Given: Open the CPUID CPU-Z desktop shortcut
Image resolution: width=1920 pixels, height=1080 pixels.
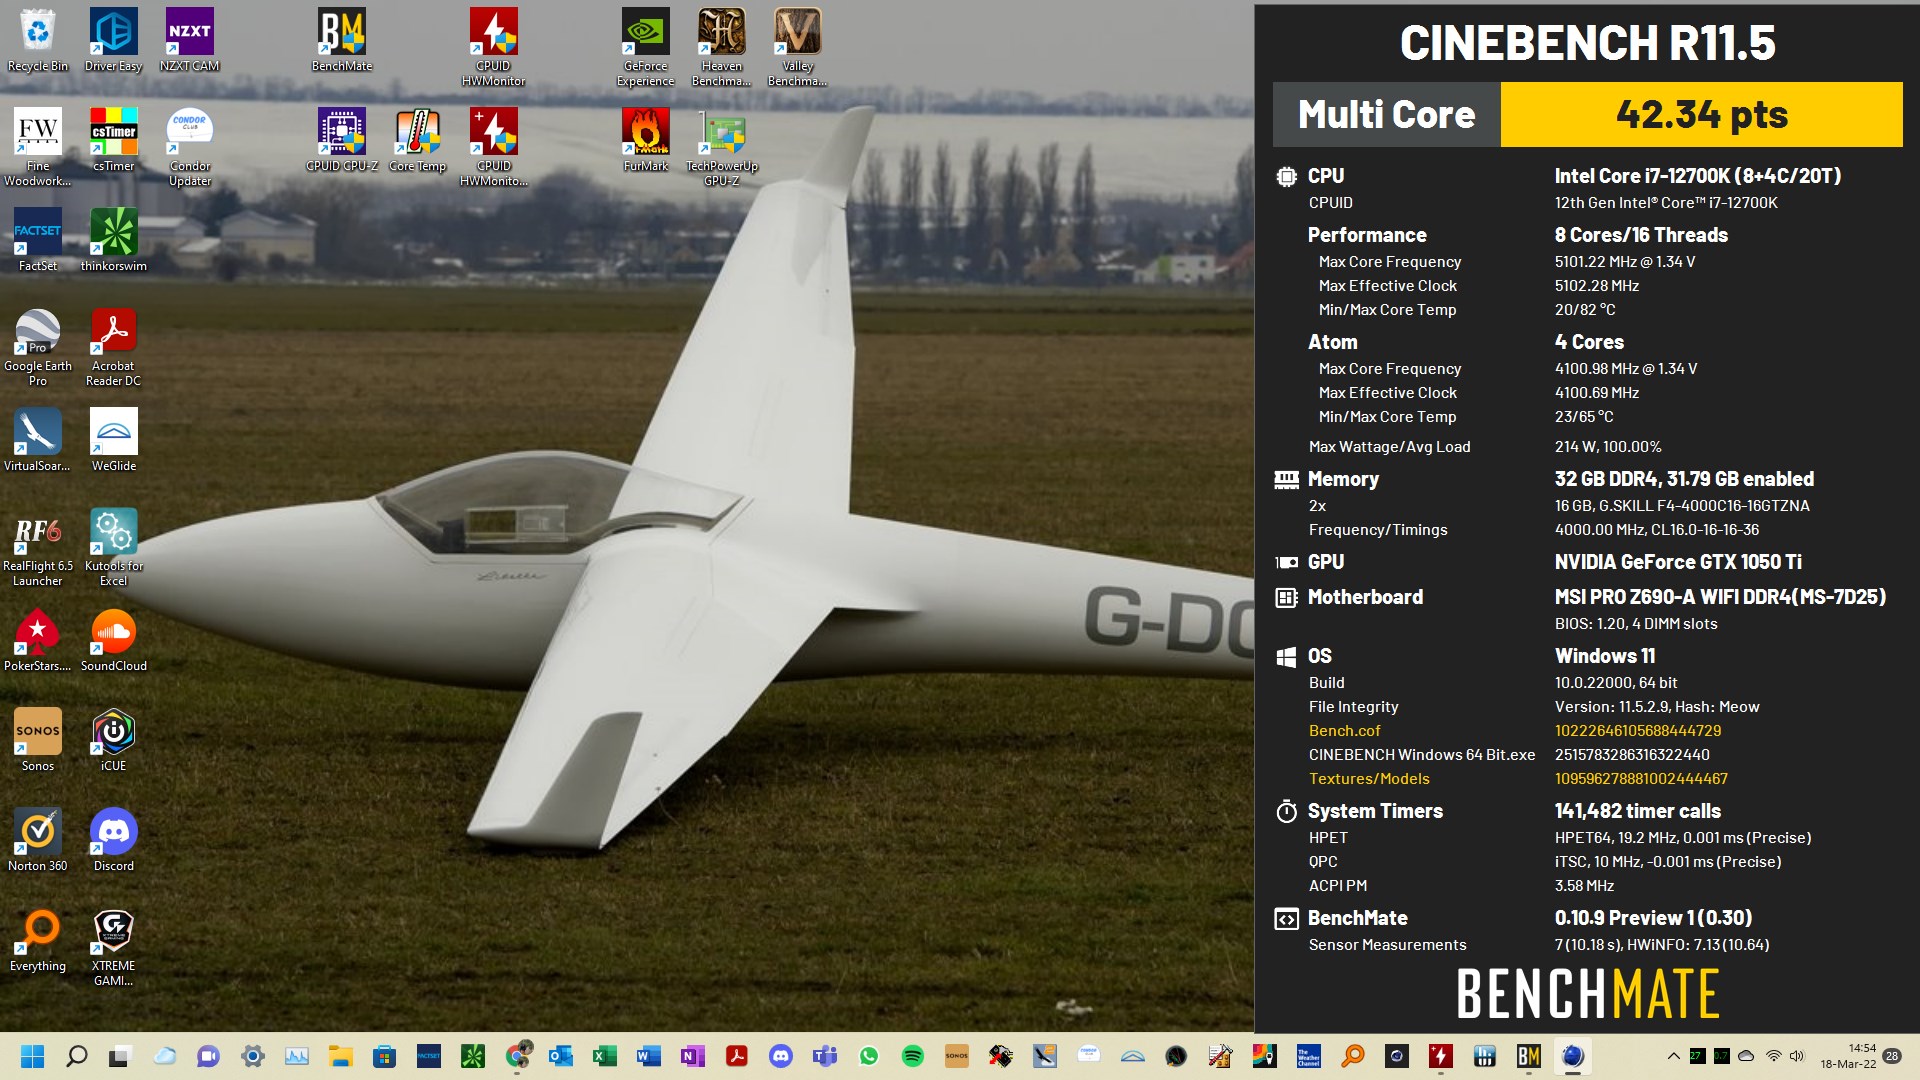Looking at the screenshot, I should tap(342, 141).
